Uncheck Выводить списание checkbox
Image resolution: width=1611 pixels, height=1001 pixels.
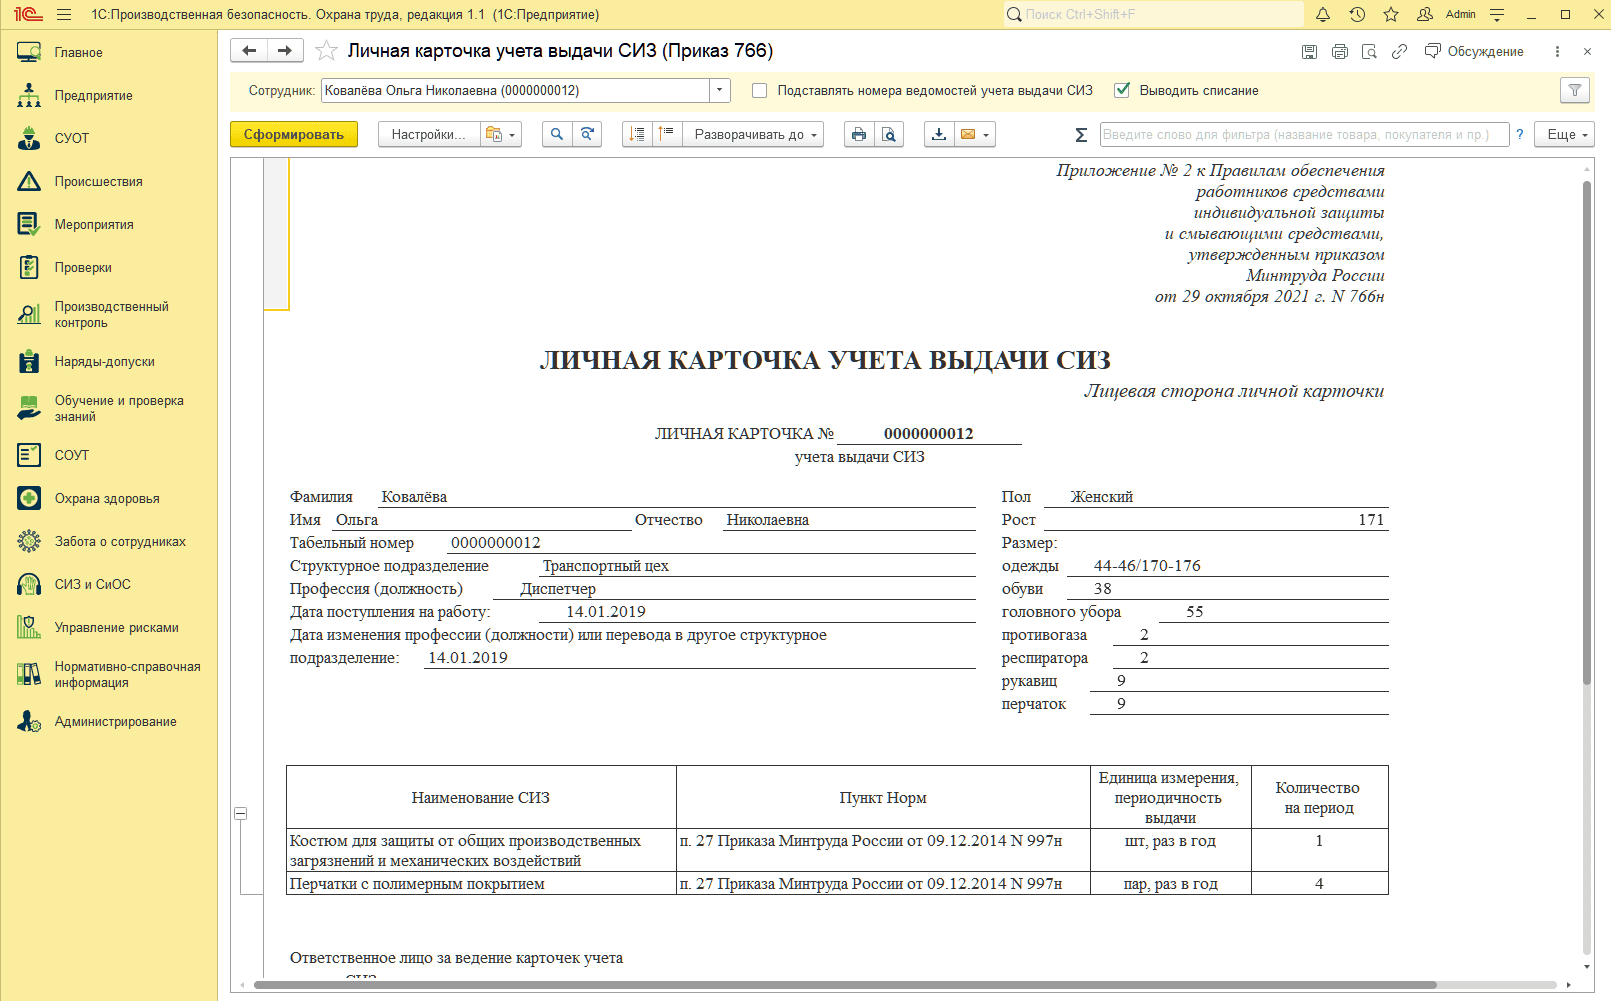point(1122,90)
